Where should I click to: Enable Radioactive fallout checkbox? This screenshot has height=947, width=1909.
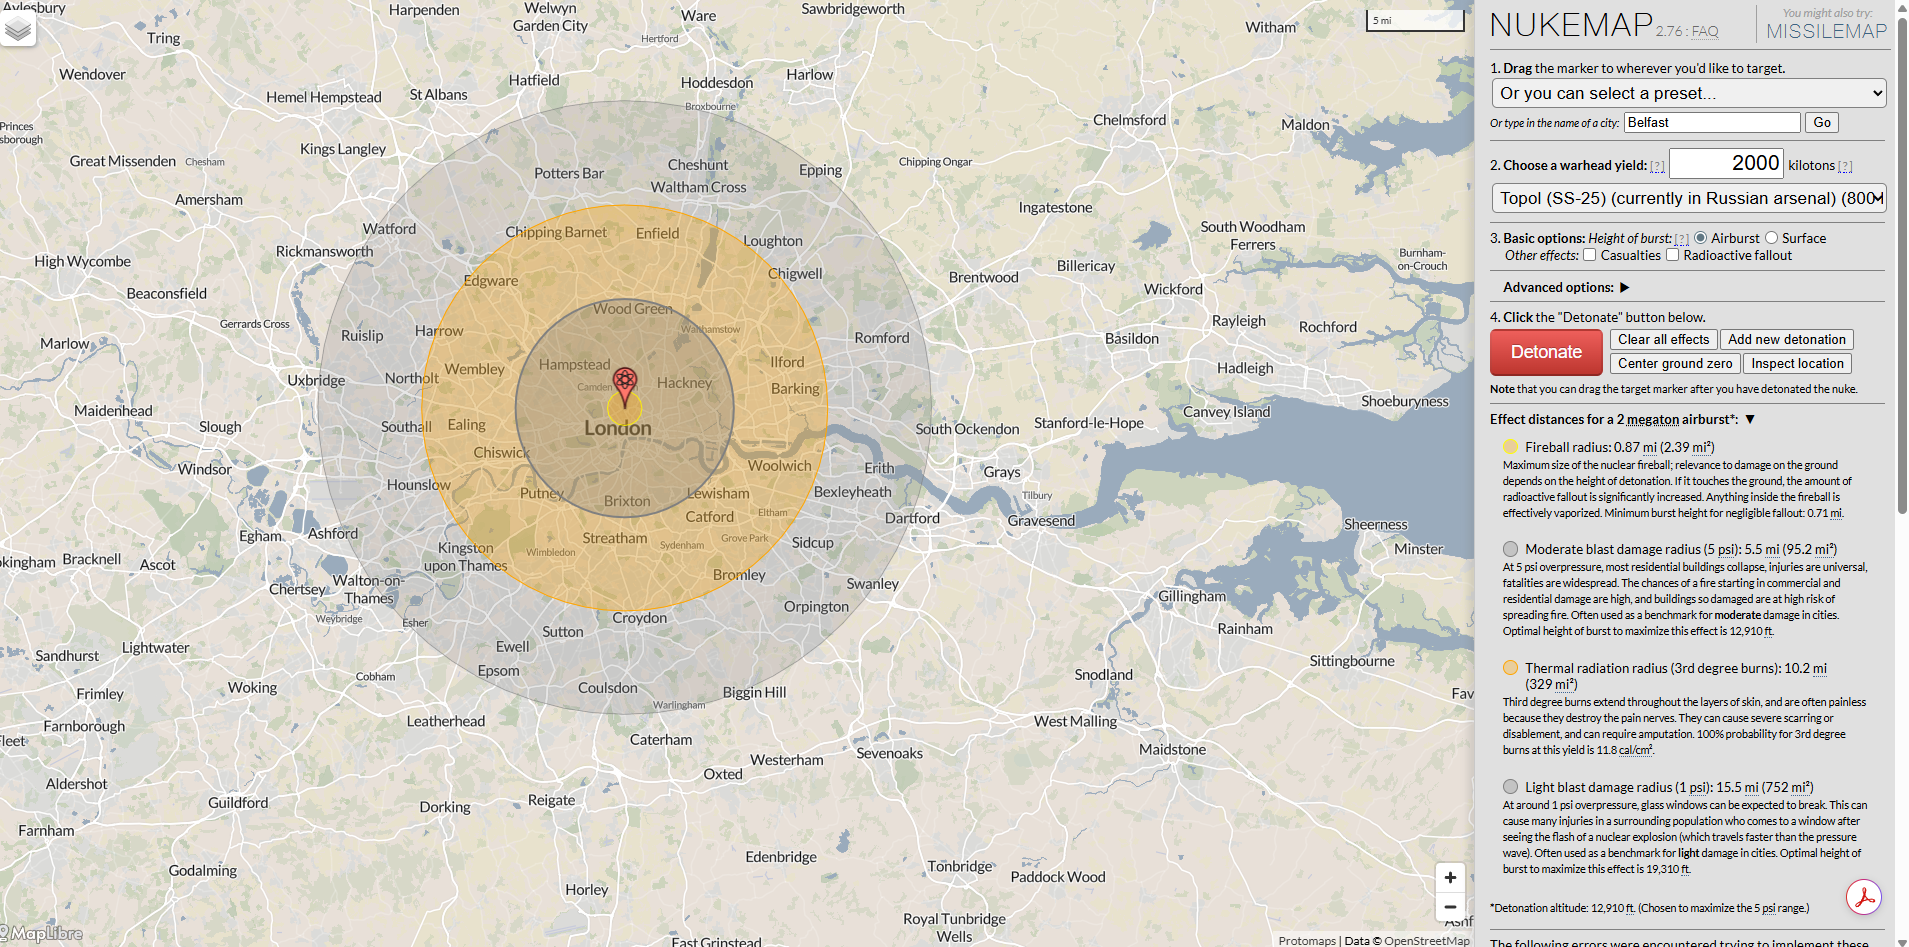(x=1672, y=255)
